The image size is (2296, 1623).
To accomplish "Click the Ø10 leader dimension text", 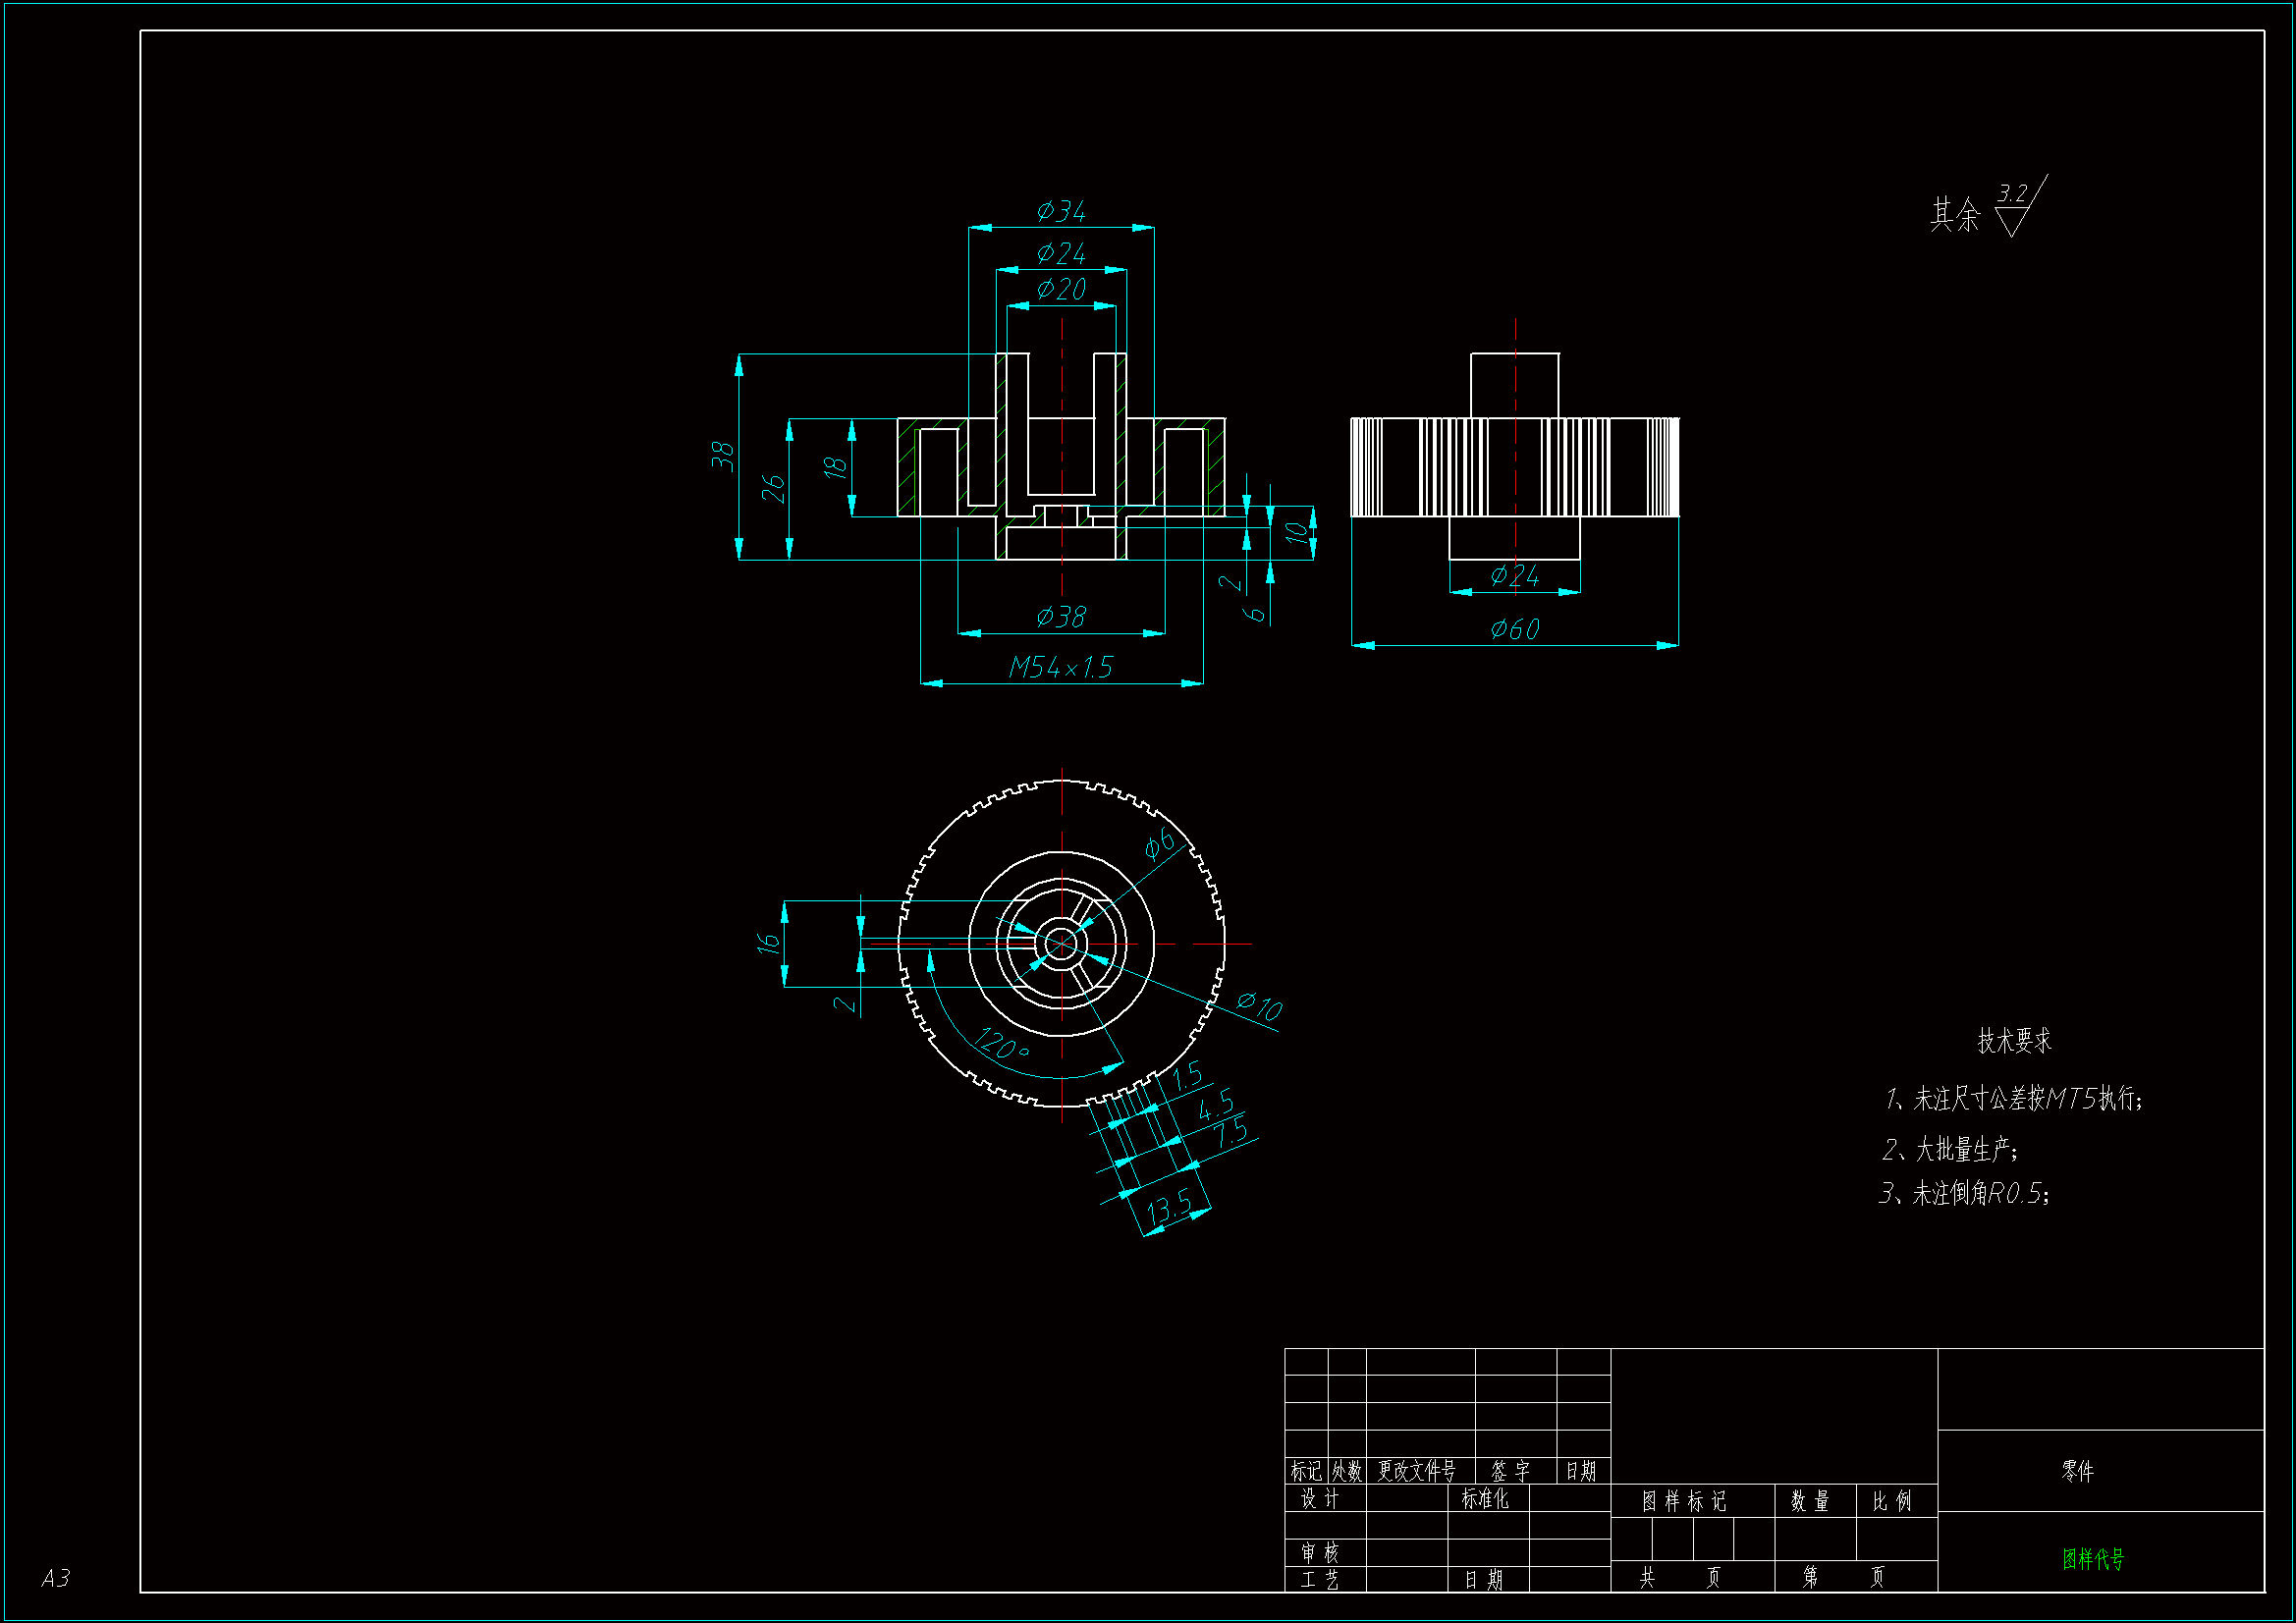I will tap(1259, 1006).
